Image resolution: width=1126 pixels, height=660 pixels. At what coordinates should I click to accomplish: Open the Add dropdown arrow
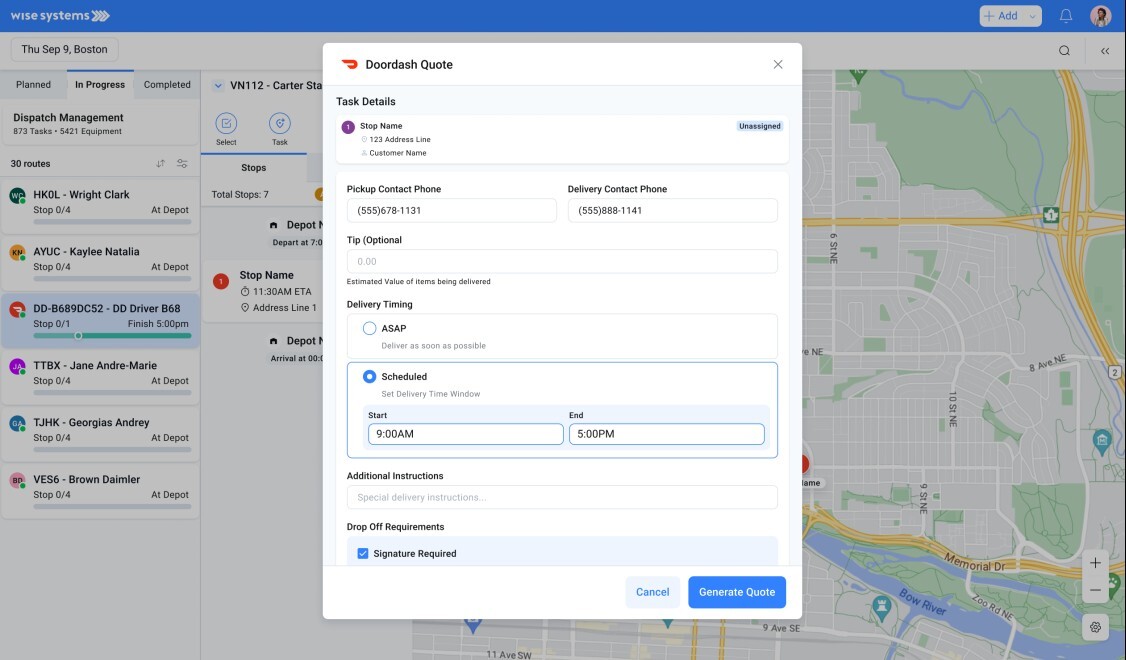(1032, 17)
